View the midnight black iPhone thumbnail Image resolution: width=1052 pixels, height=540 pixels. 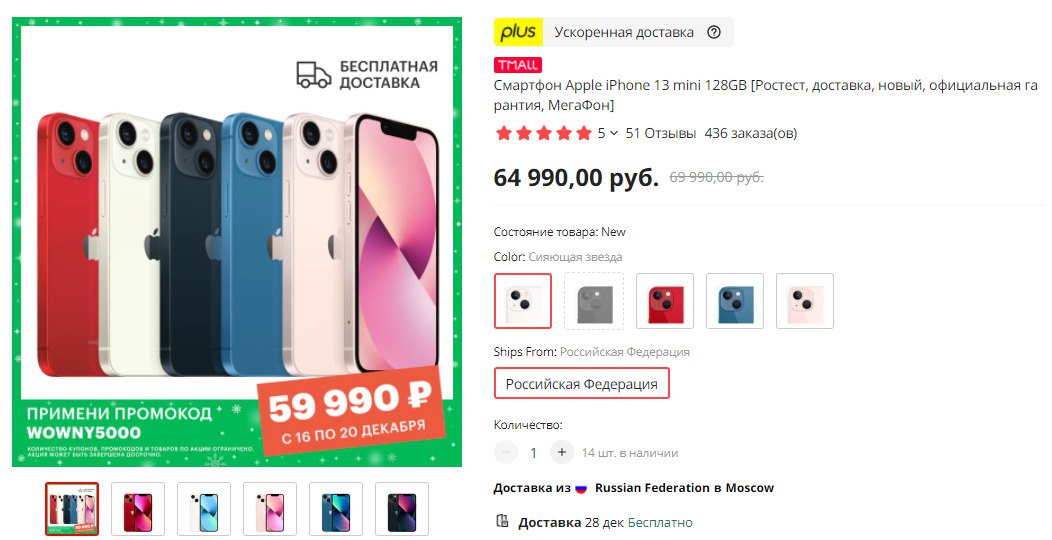coord(401,509)
